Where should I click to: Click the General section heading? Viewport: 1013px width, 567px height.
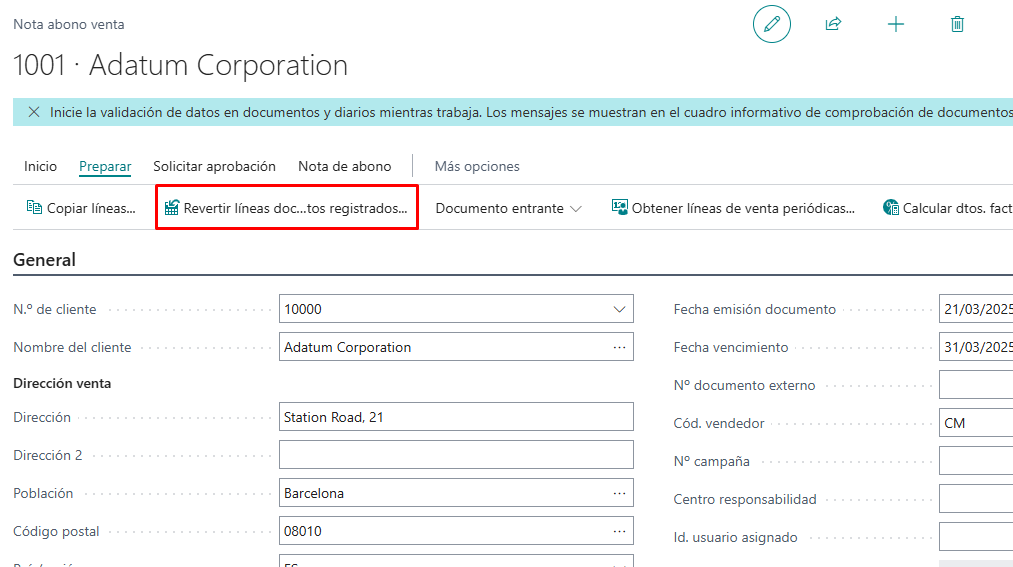pos(45,260)
